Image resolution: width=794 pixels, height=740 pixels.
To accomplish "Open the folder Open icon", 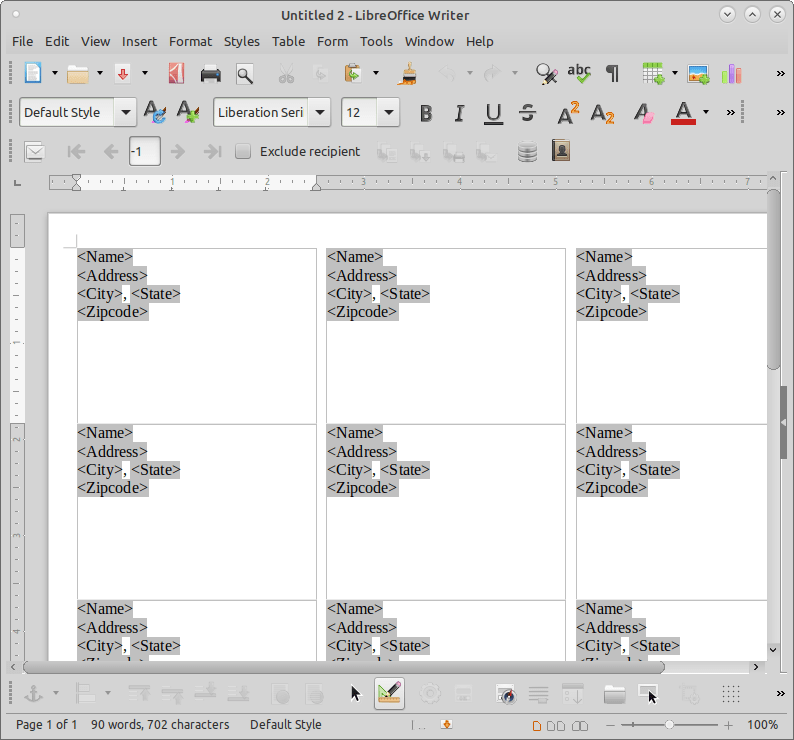I will 77,74.
